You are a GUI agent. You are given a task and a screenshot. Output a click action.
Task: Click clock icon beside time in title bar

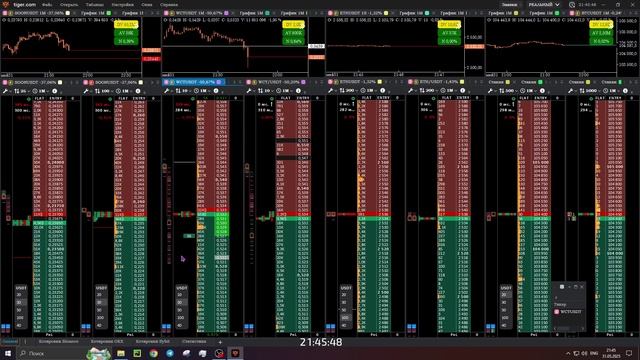pyautogui.click(x=572, y=4)
